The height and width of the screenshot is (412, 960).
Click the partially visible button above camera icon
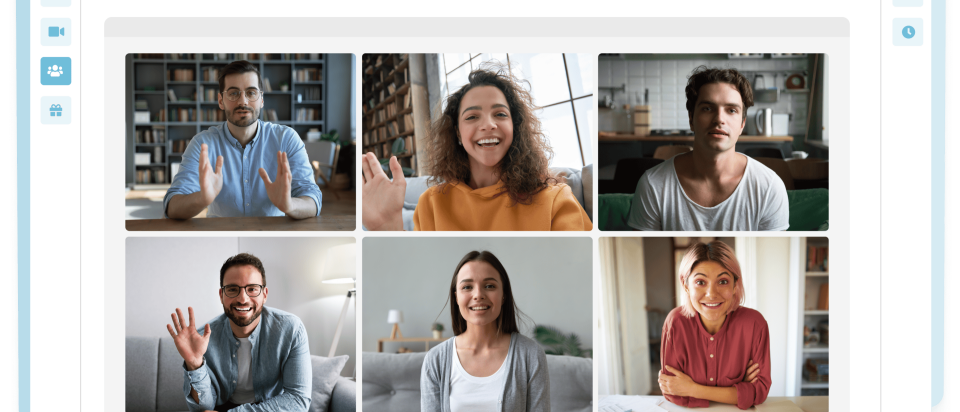pos(56,3)
